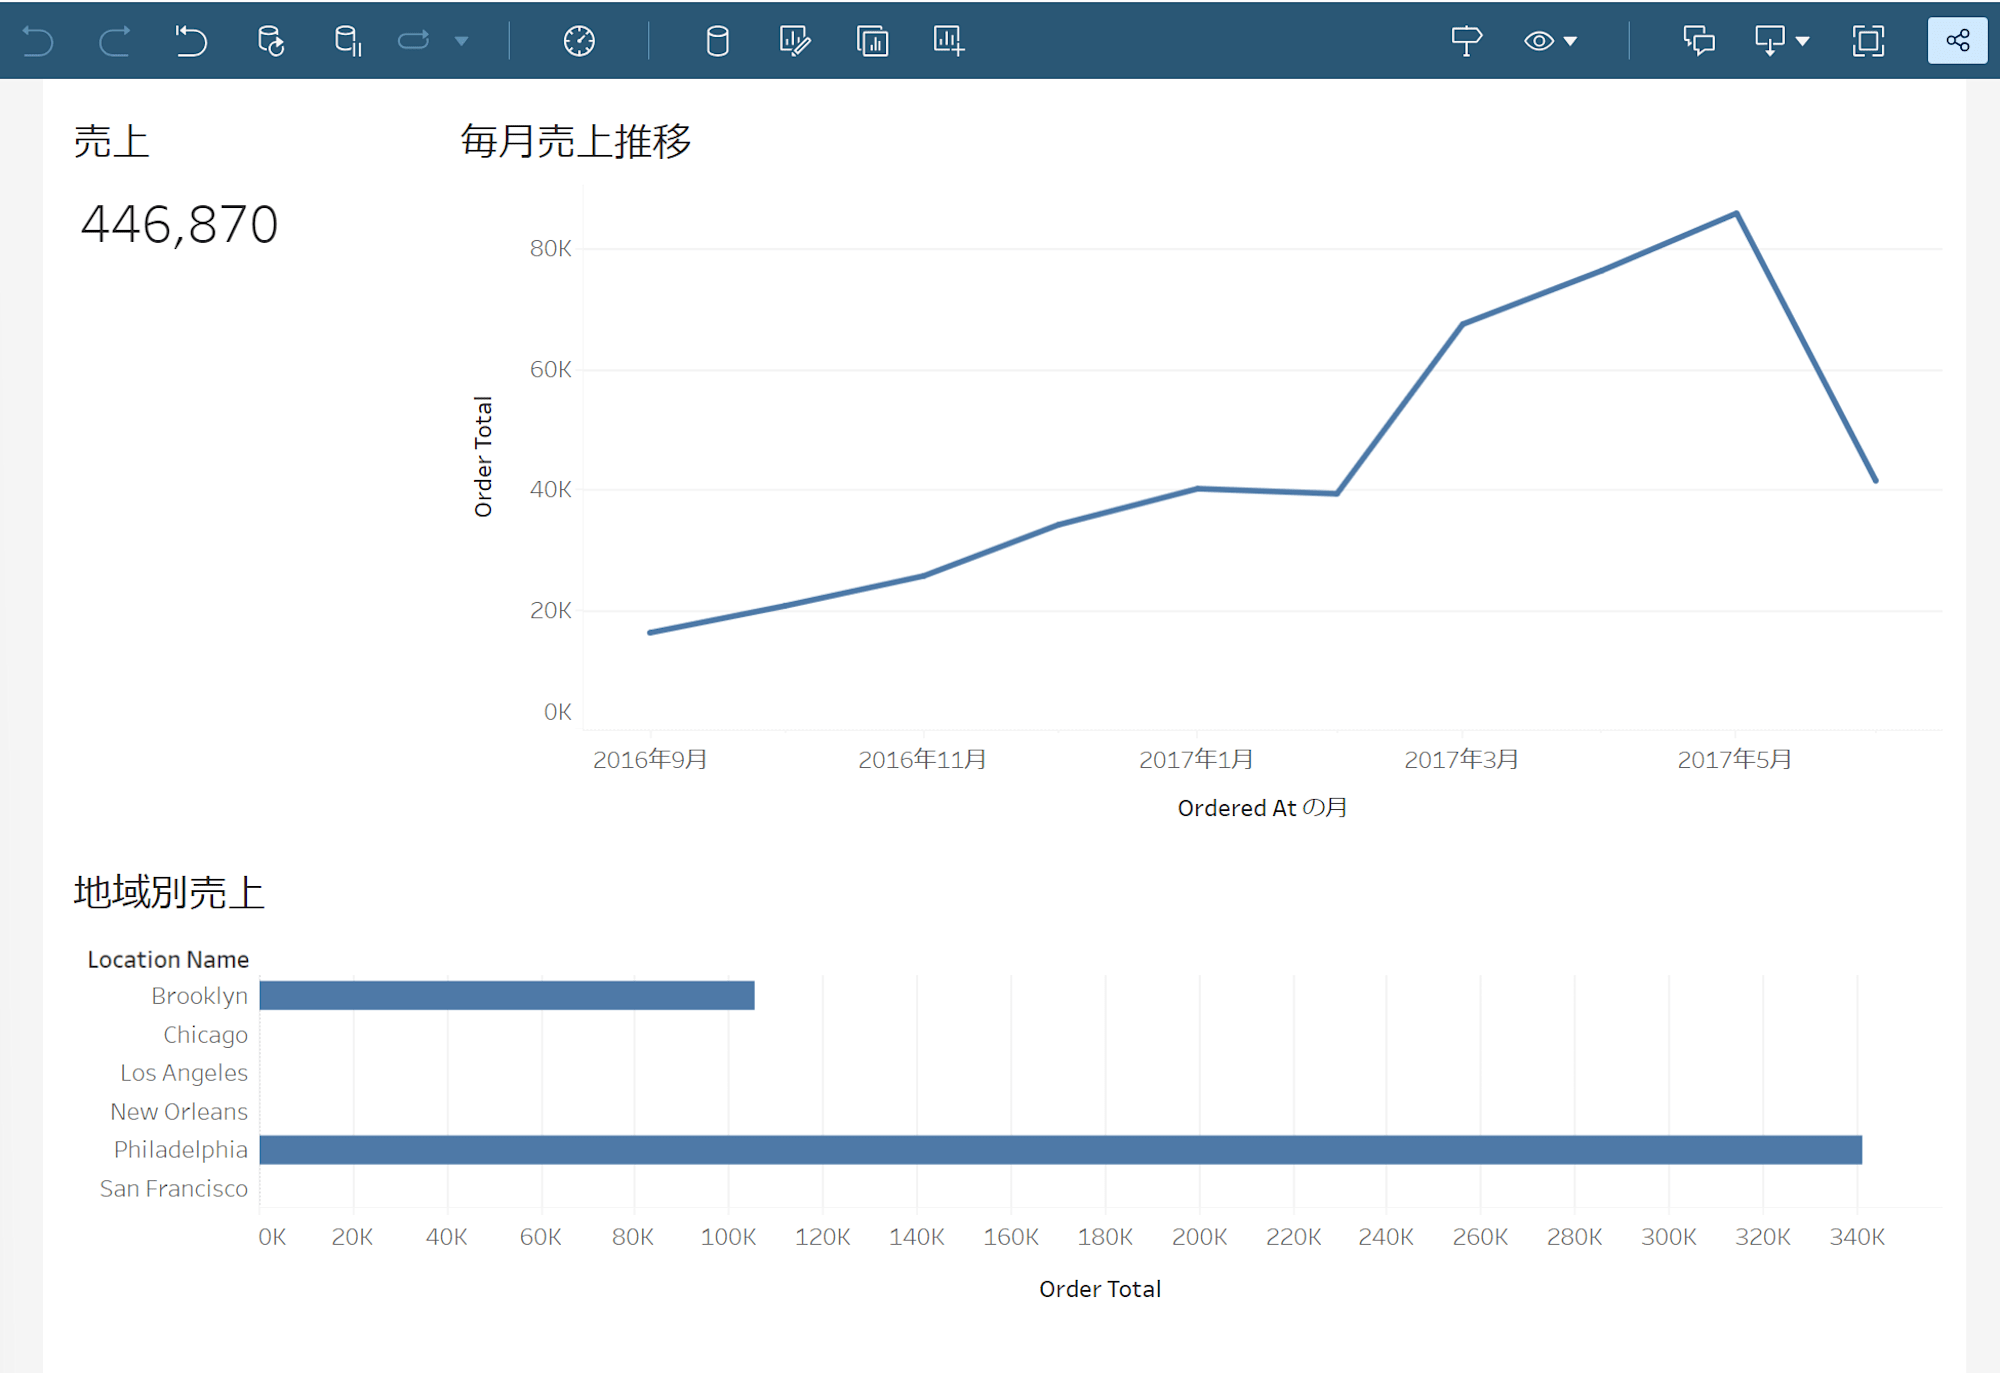Click the 100K bar chart axis tick
2000x1373 pixels.
click(728, 1237)
